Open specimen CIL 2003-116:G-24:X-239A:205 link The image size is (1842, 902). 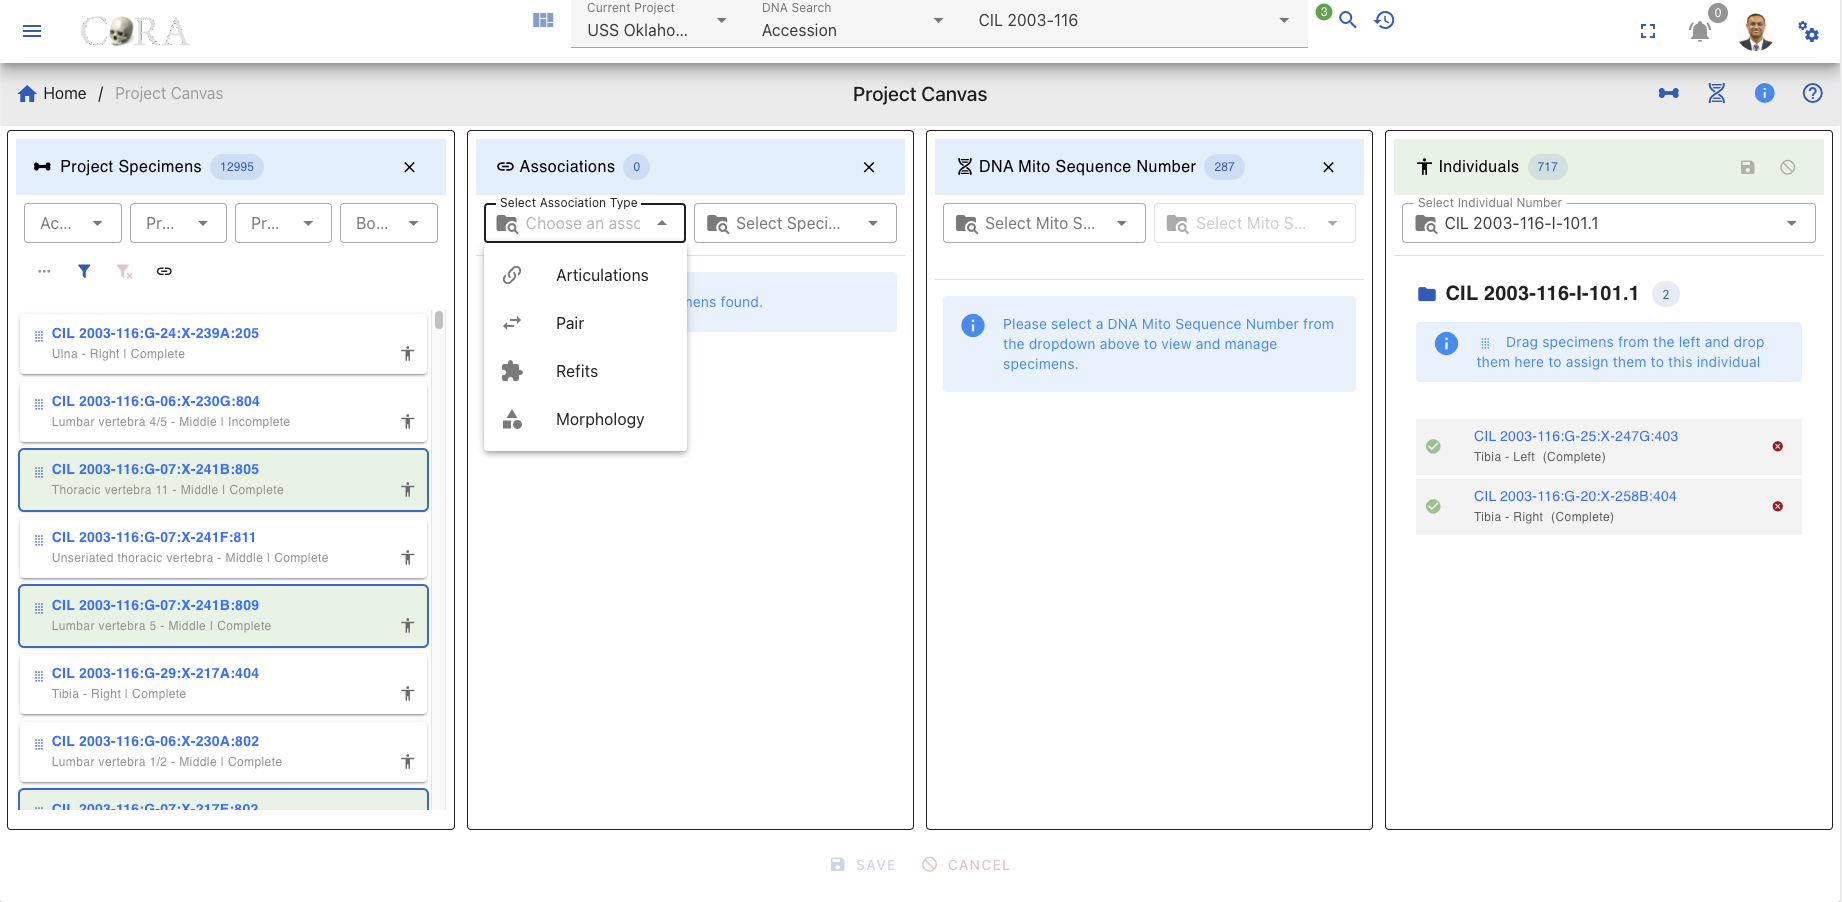(155, 333)
